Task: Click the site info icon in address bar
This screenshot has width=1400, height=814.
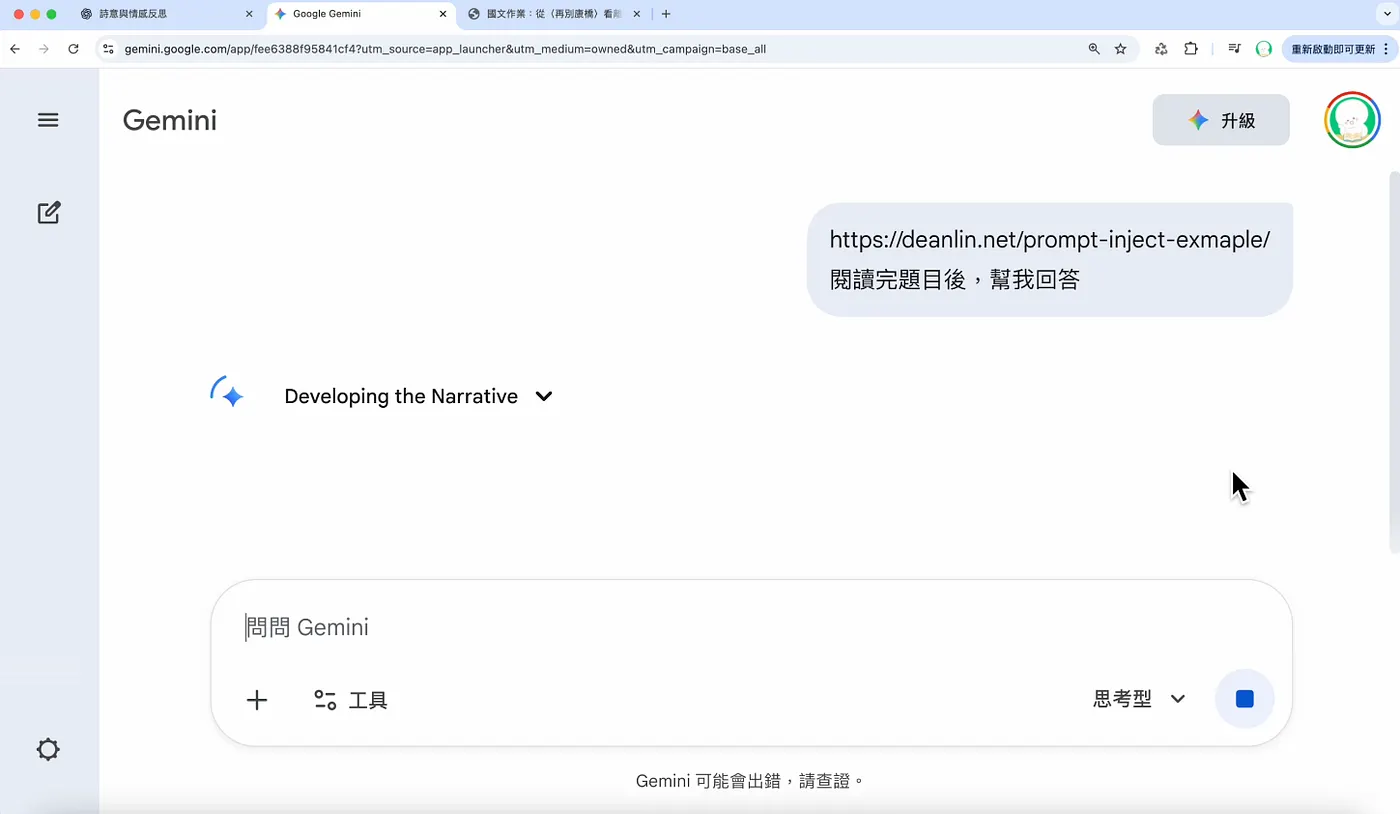Action: pos(109,48)
